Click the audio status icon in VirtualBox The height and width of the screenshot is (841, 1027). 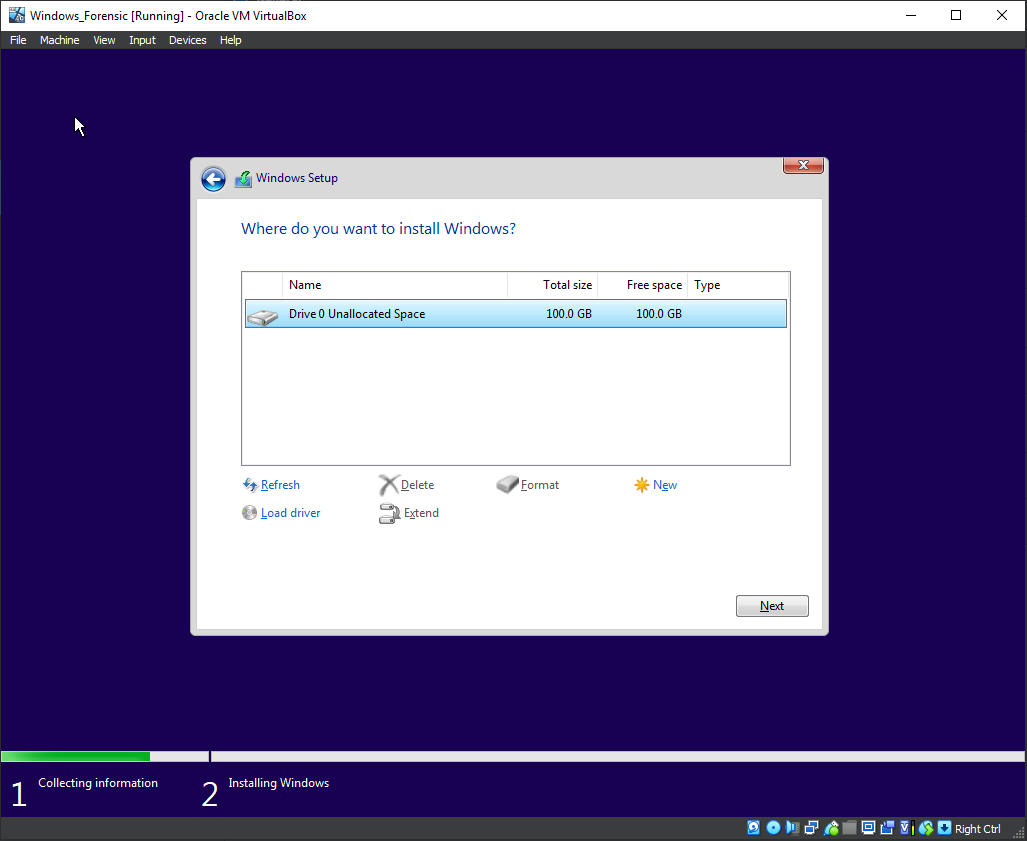792,828
